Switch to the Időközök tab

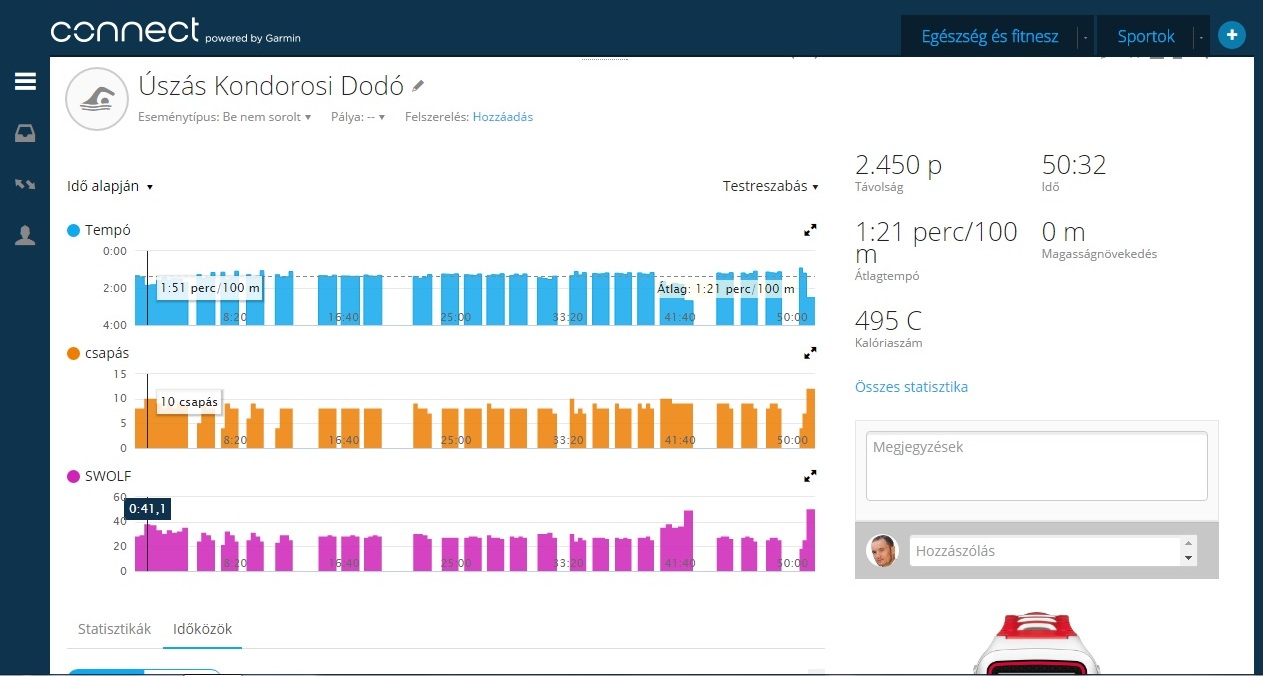coord(203,629)
